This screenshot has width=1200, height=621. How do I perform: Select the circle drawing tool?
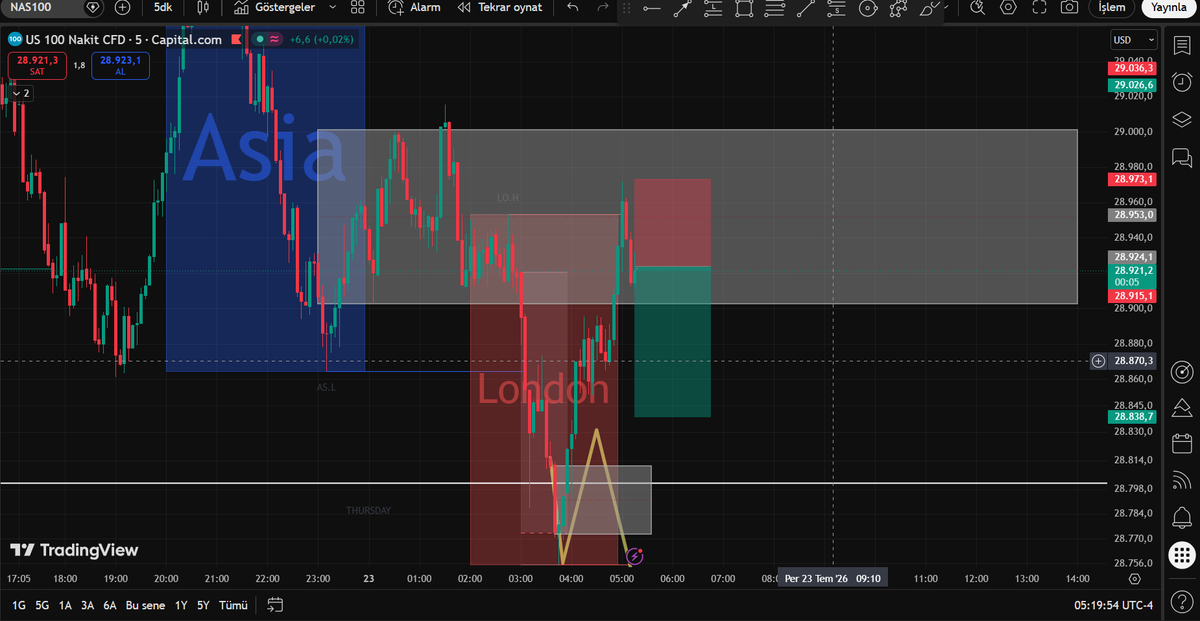click(x=868, y=8)
